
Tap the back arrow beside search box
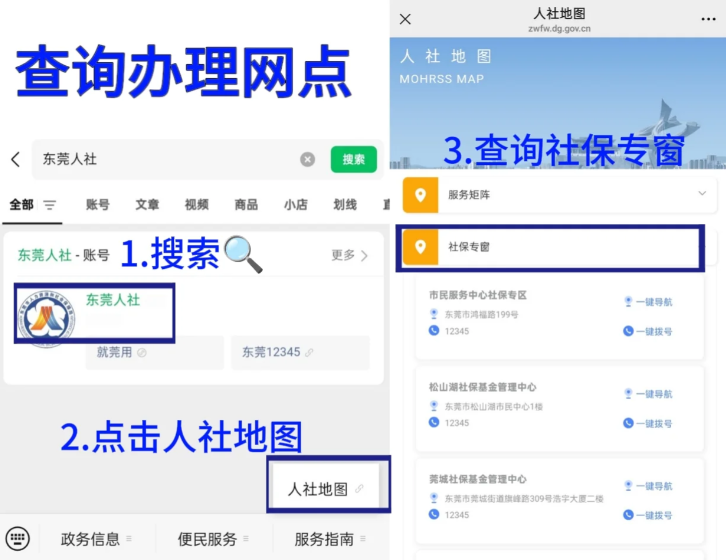15,159
